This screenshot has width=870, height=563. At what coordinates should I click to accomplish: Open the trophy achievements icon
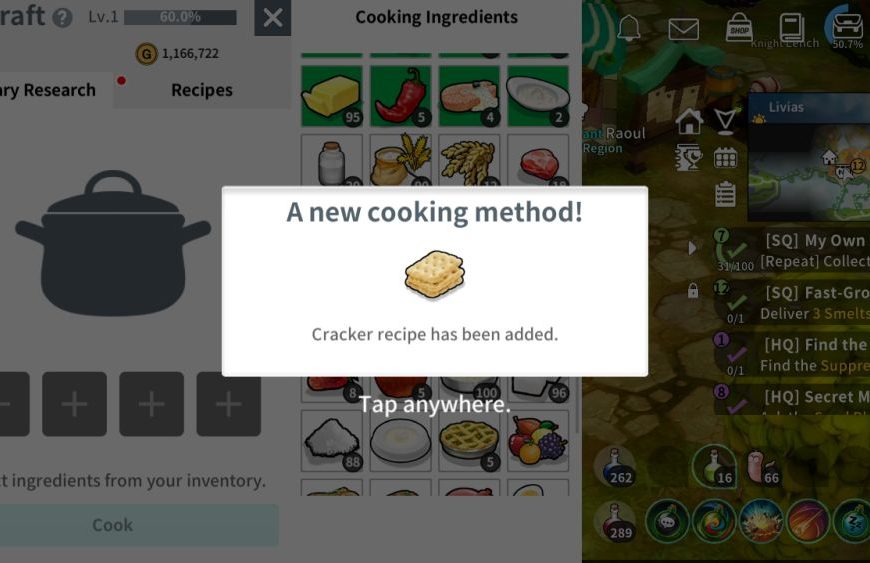689,158
